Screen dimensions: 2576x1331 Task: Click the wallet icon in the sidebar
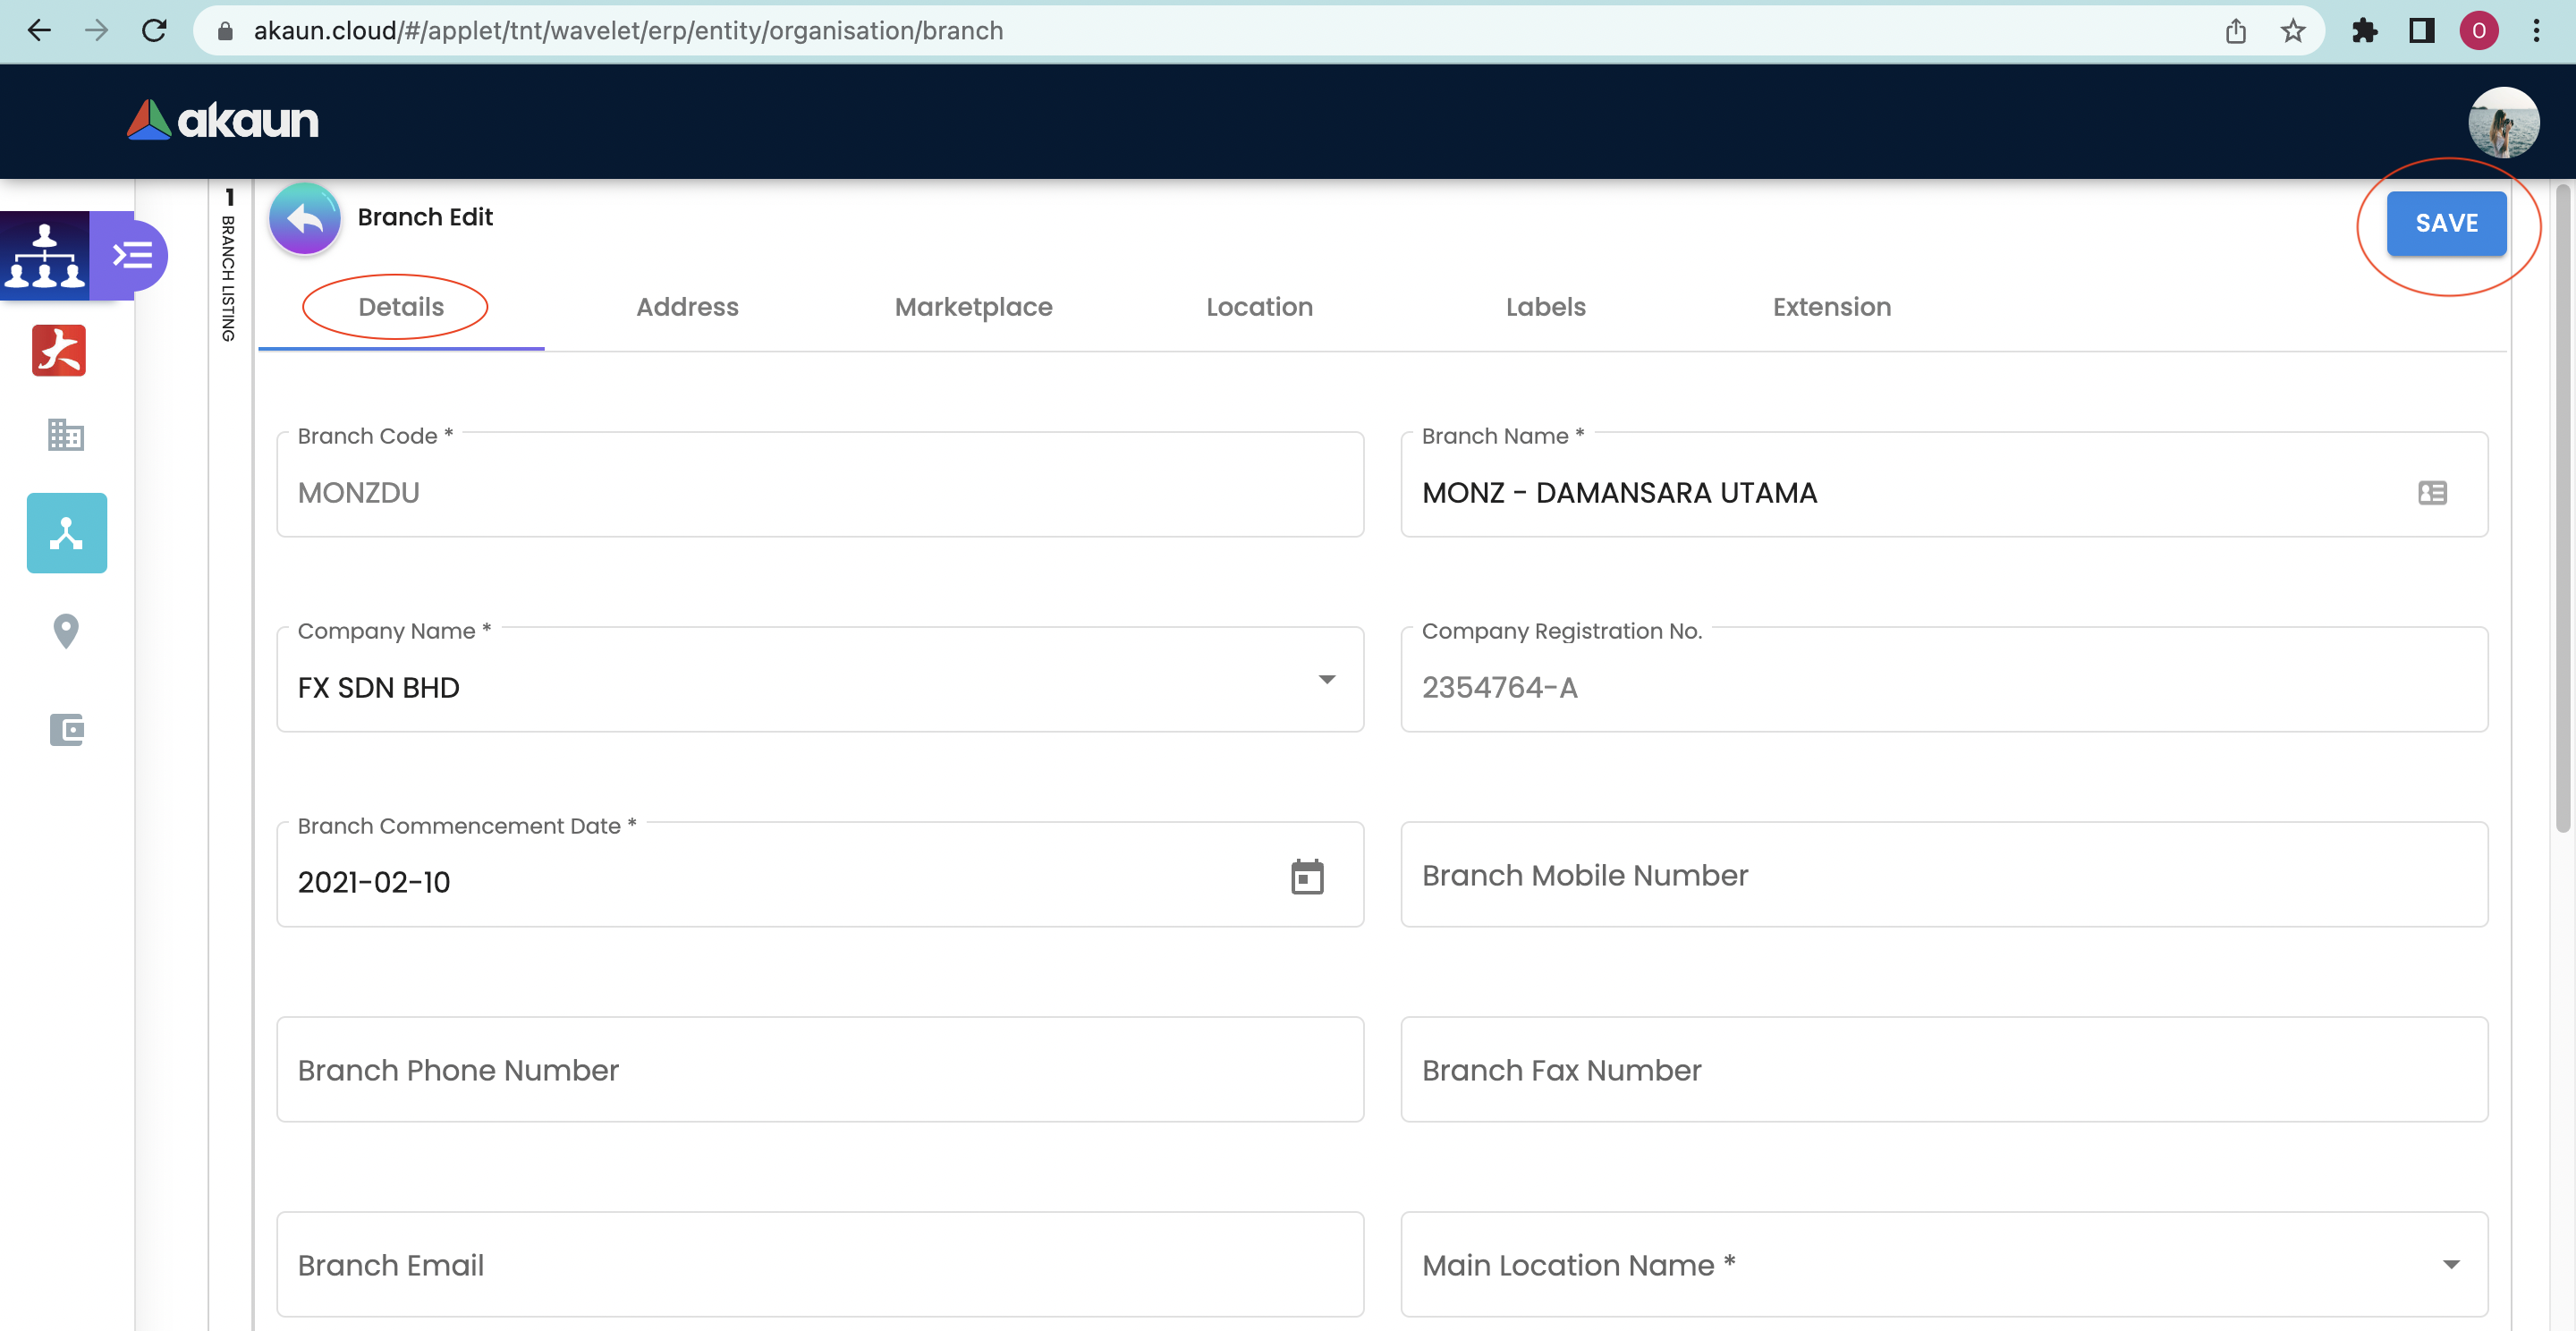pos(66,729)
